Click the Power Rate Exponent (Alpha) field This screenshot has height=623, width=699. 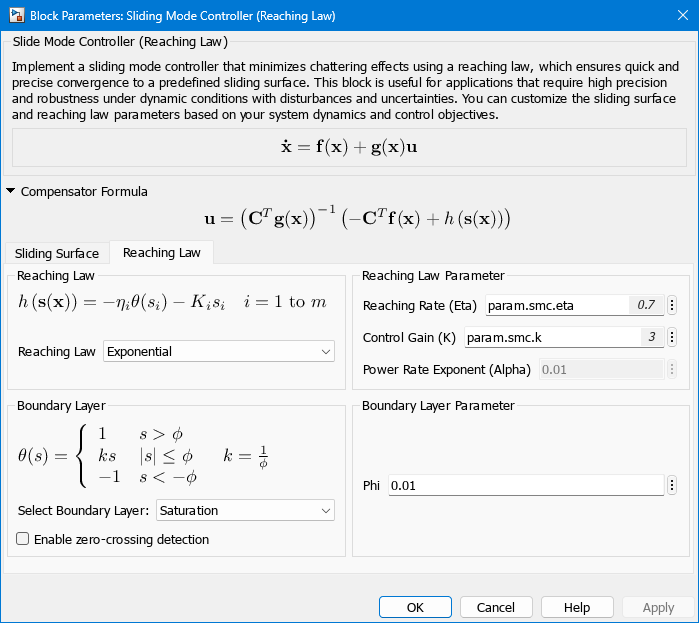[600, 370]
